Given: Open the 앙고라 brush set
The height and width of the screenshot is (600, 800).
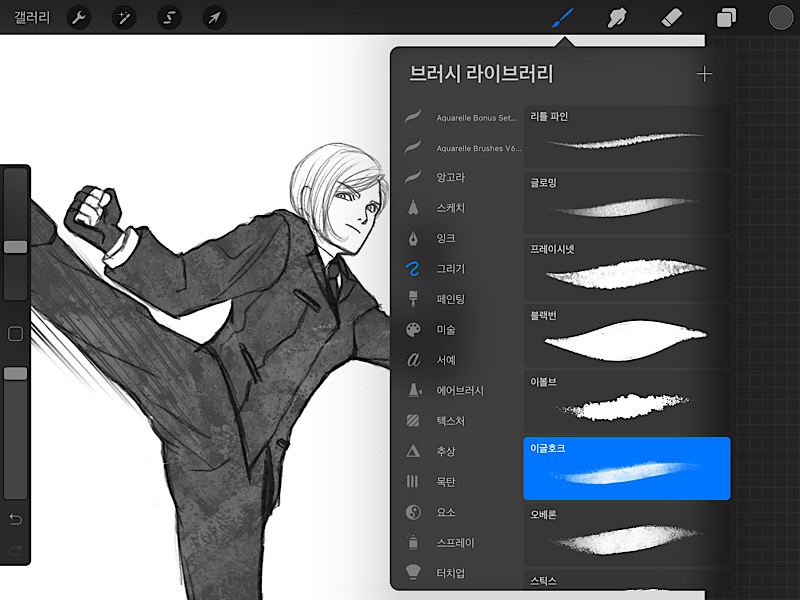Looking at the screenshot, I should click(x=462, y=178).
